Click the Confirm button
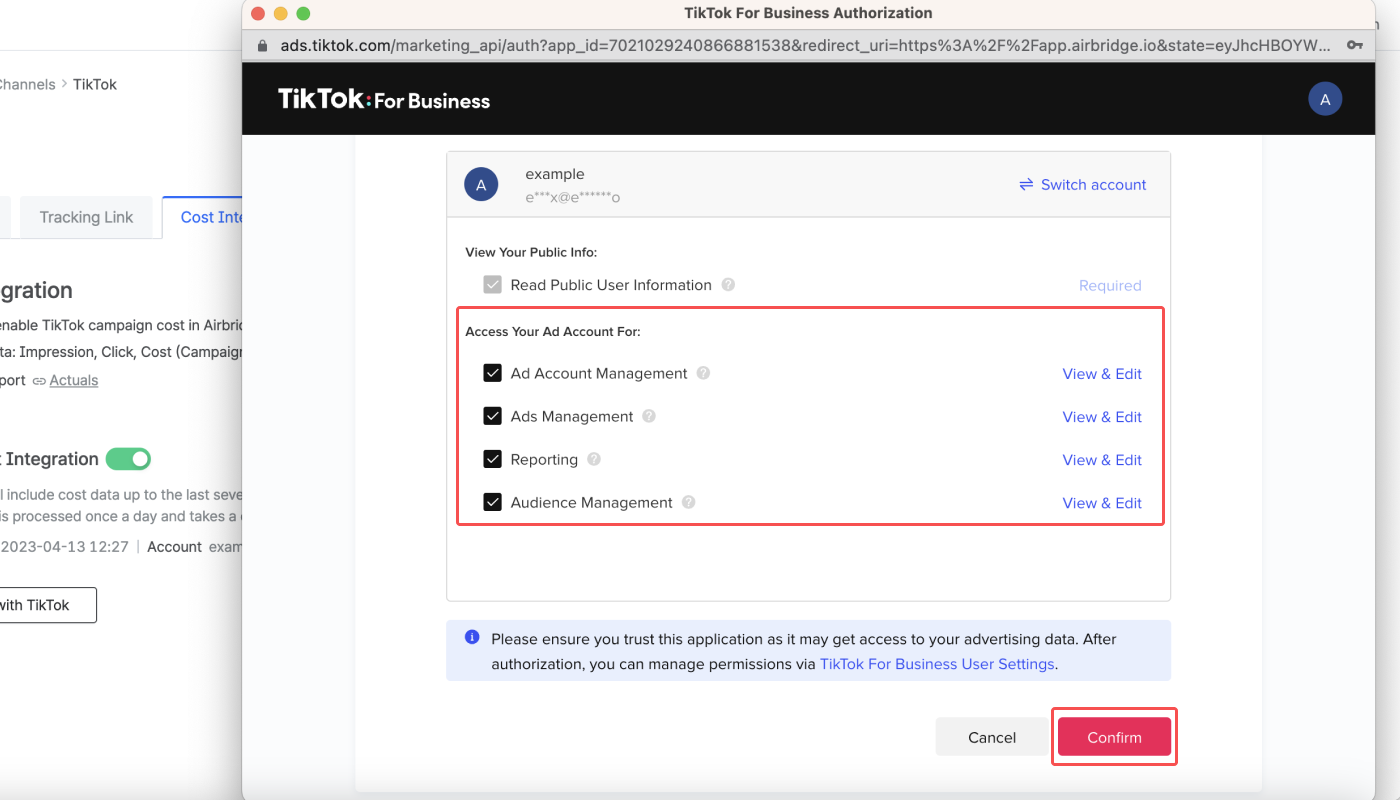The image size is (1400, 800). click(1114, 737)
